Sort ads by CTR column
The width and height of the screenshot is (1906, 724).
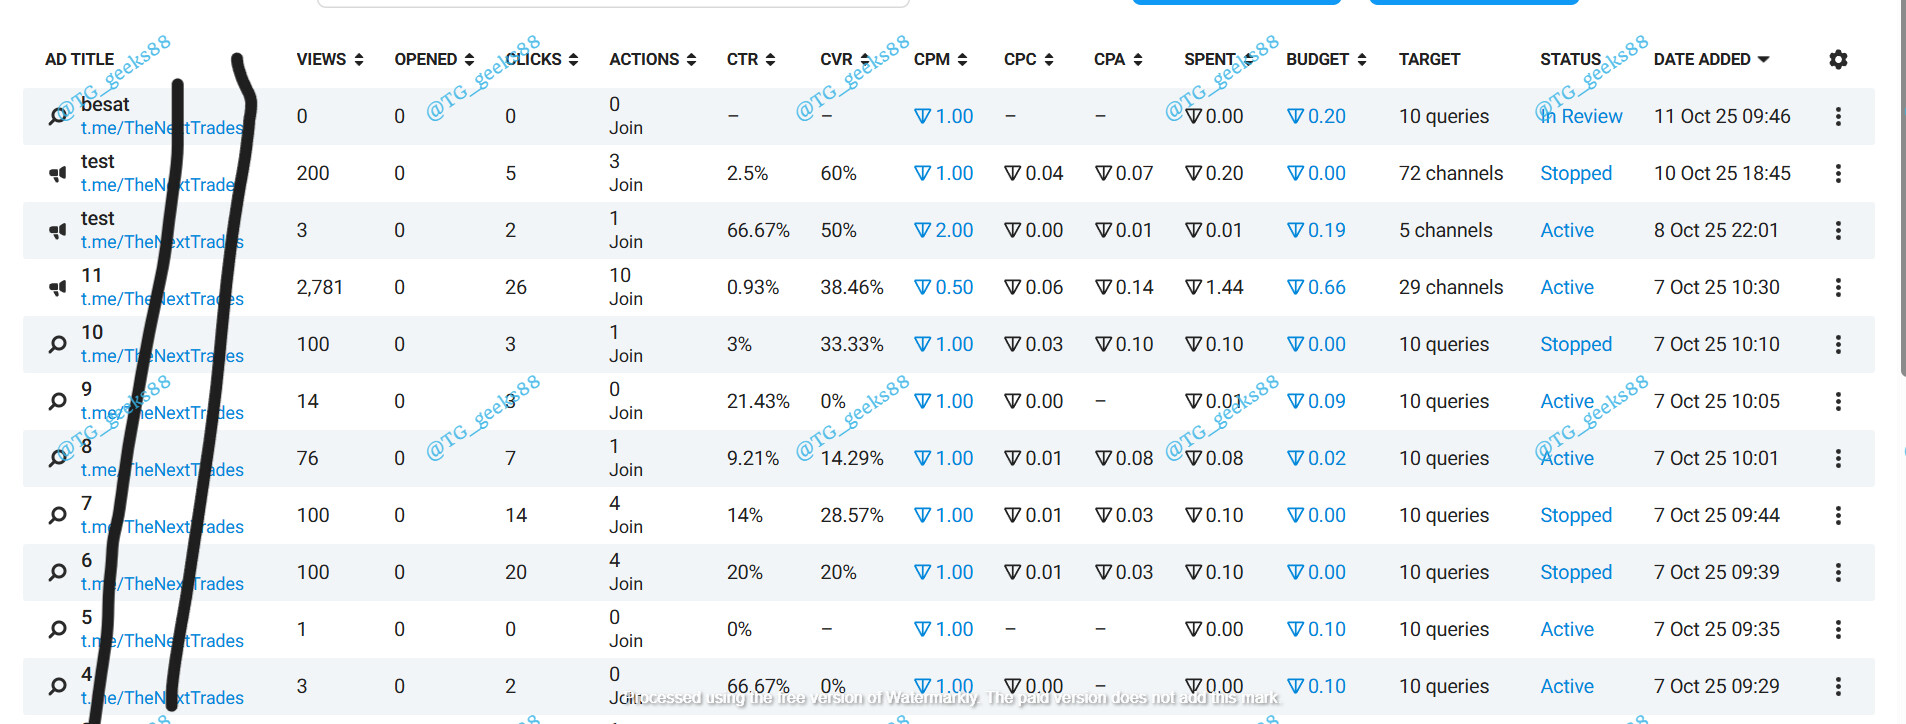click(750, 60)
